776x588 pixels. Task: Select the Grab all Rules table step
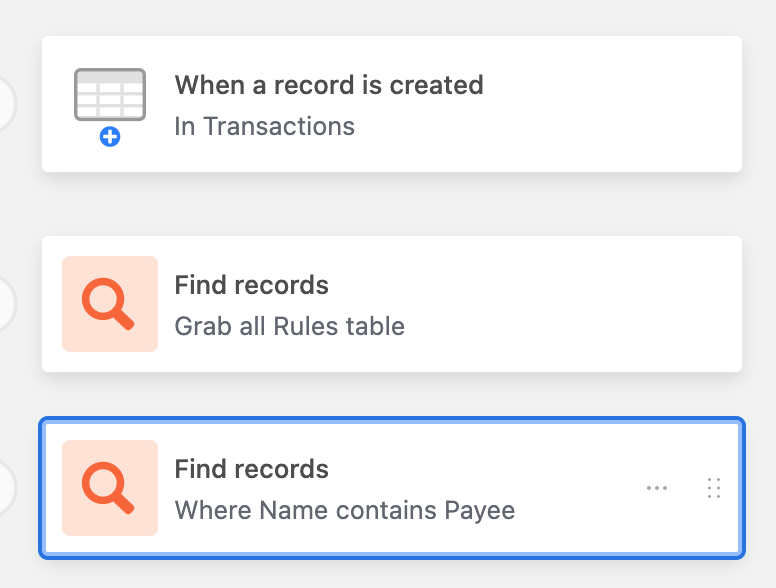click(x=392, y=304)
